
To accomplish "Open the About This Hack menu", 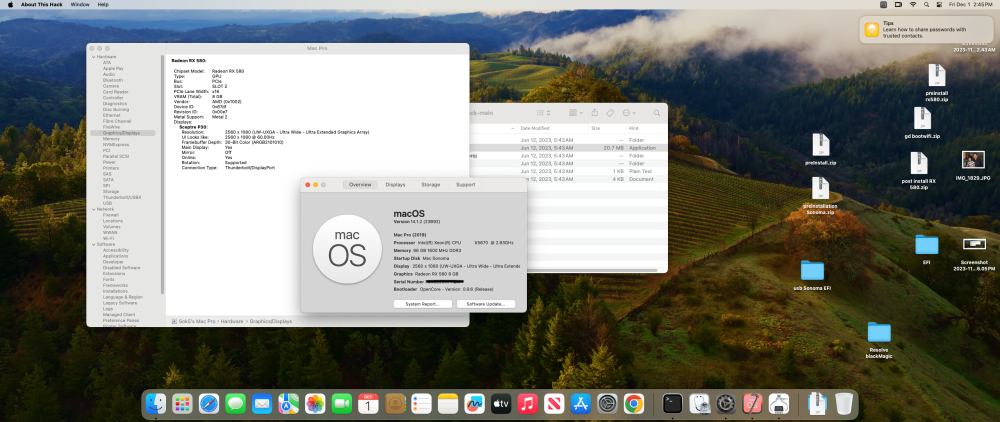I will coord(40,4).
